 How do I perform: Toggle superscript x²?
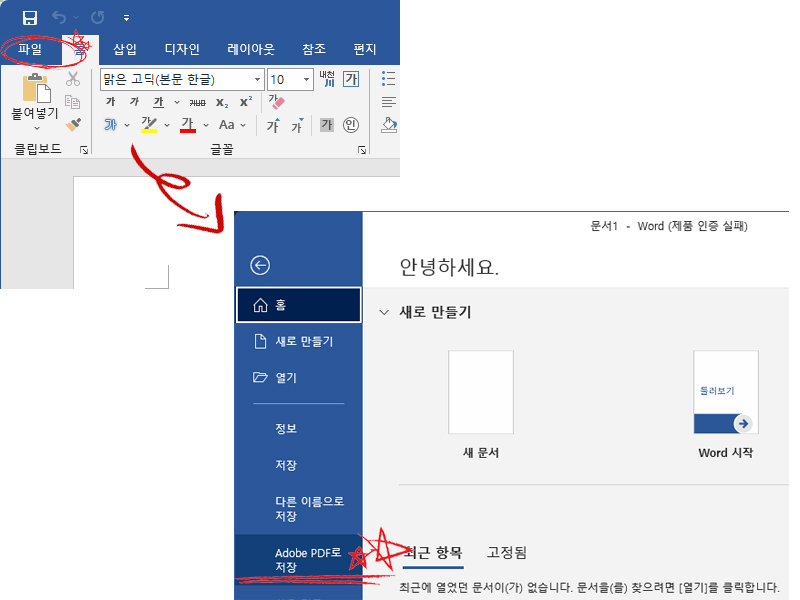click(246, 102)
